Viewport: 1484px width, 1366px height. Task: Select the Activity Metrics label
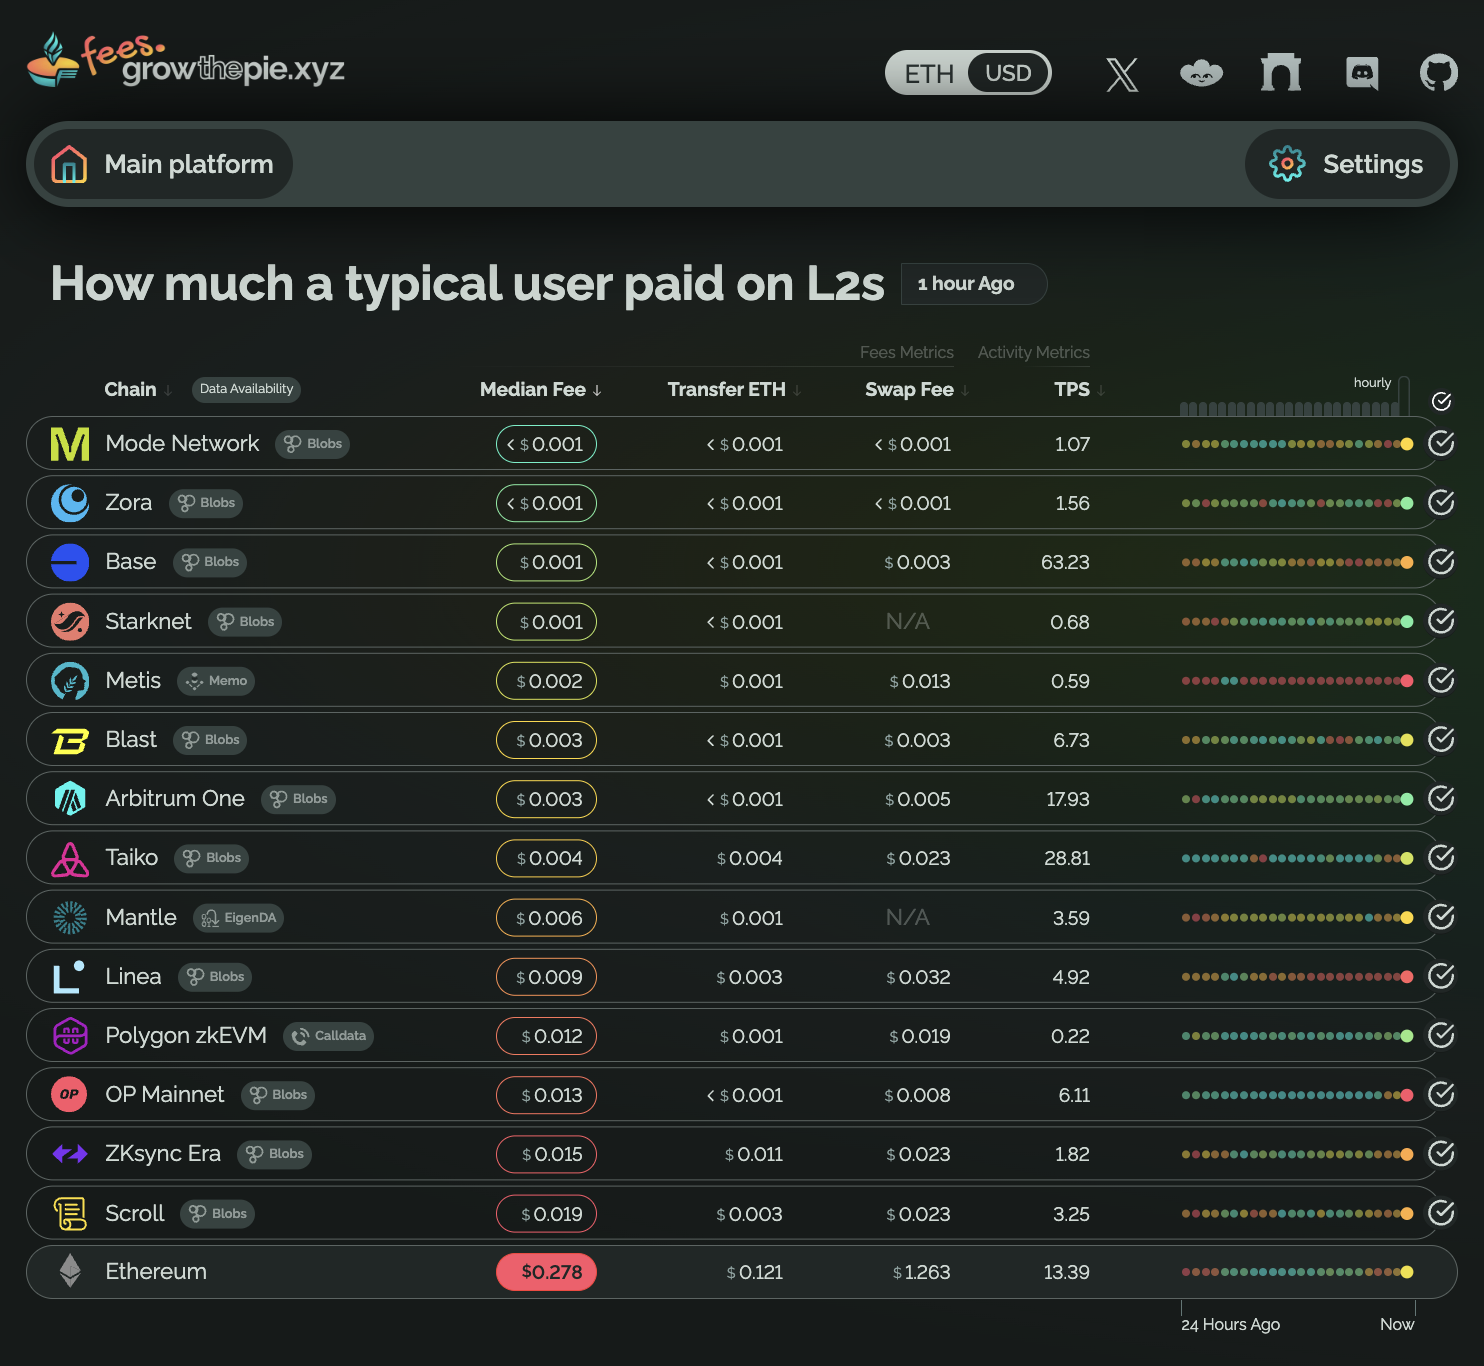point(1033,352)
